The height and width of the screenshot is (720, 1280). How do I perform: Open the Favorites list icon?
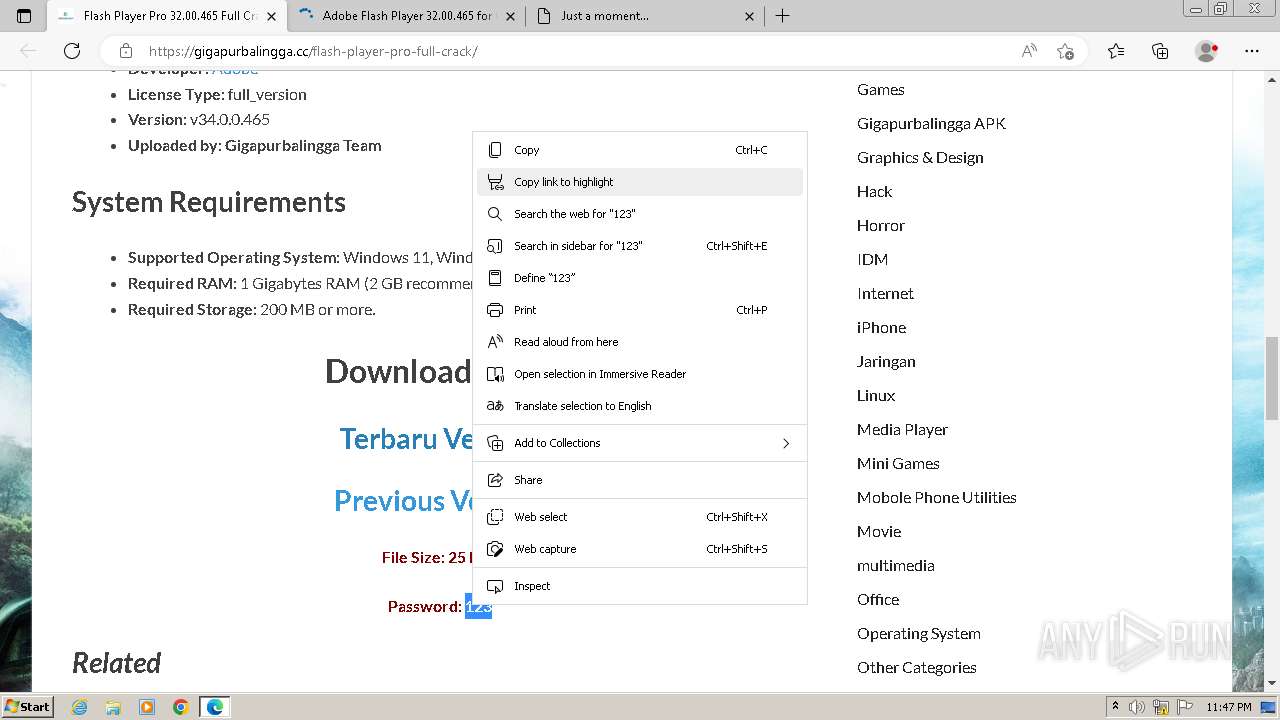point(1116,51)
